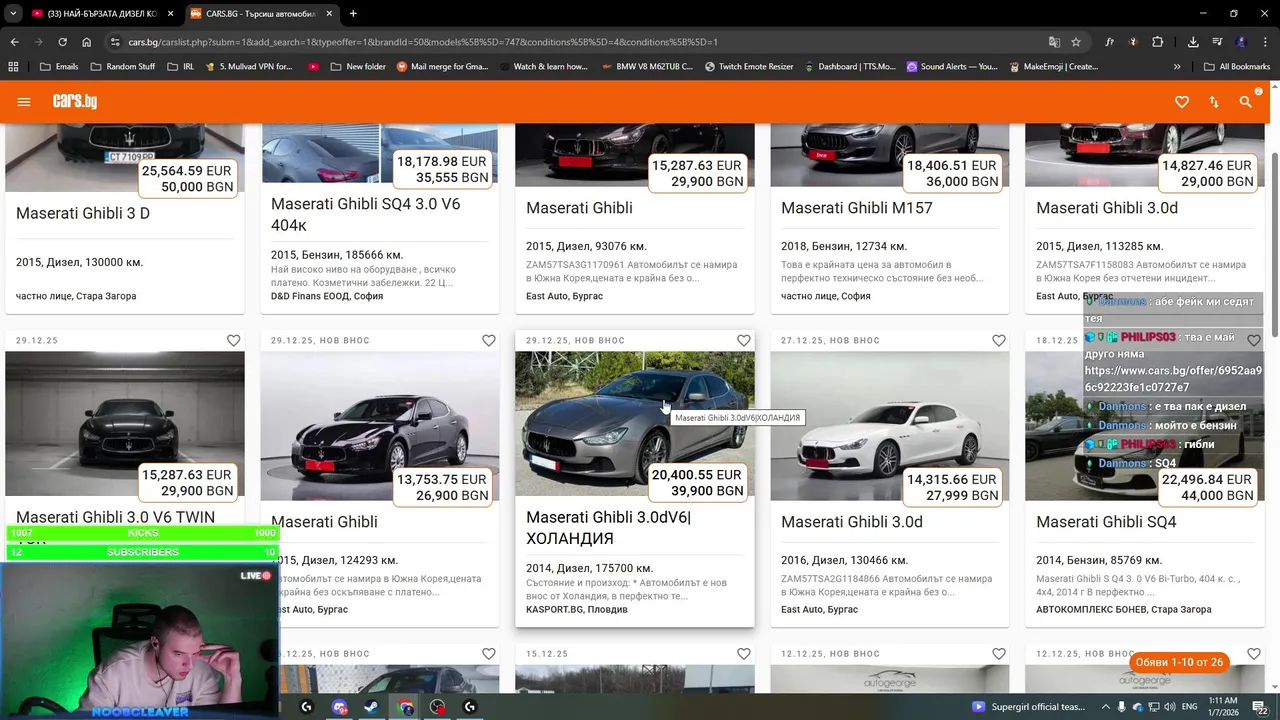Screen dimensions: 1280x720
Task: Translate this page icon
Action: pos(1054,42)
